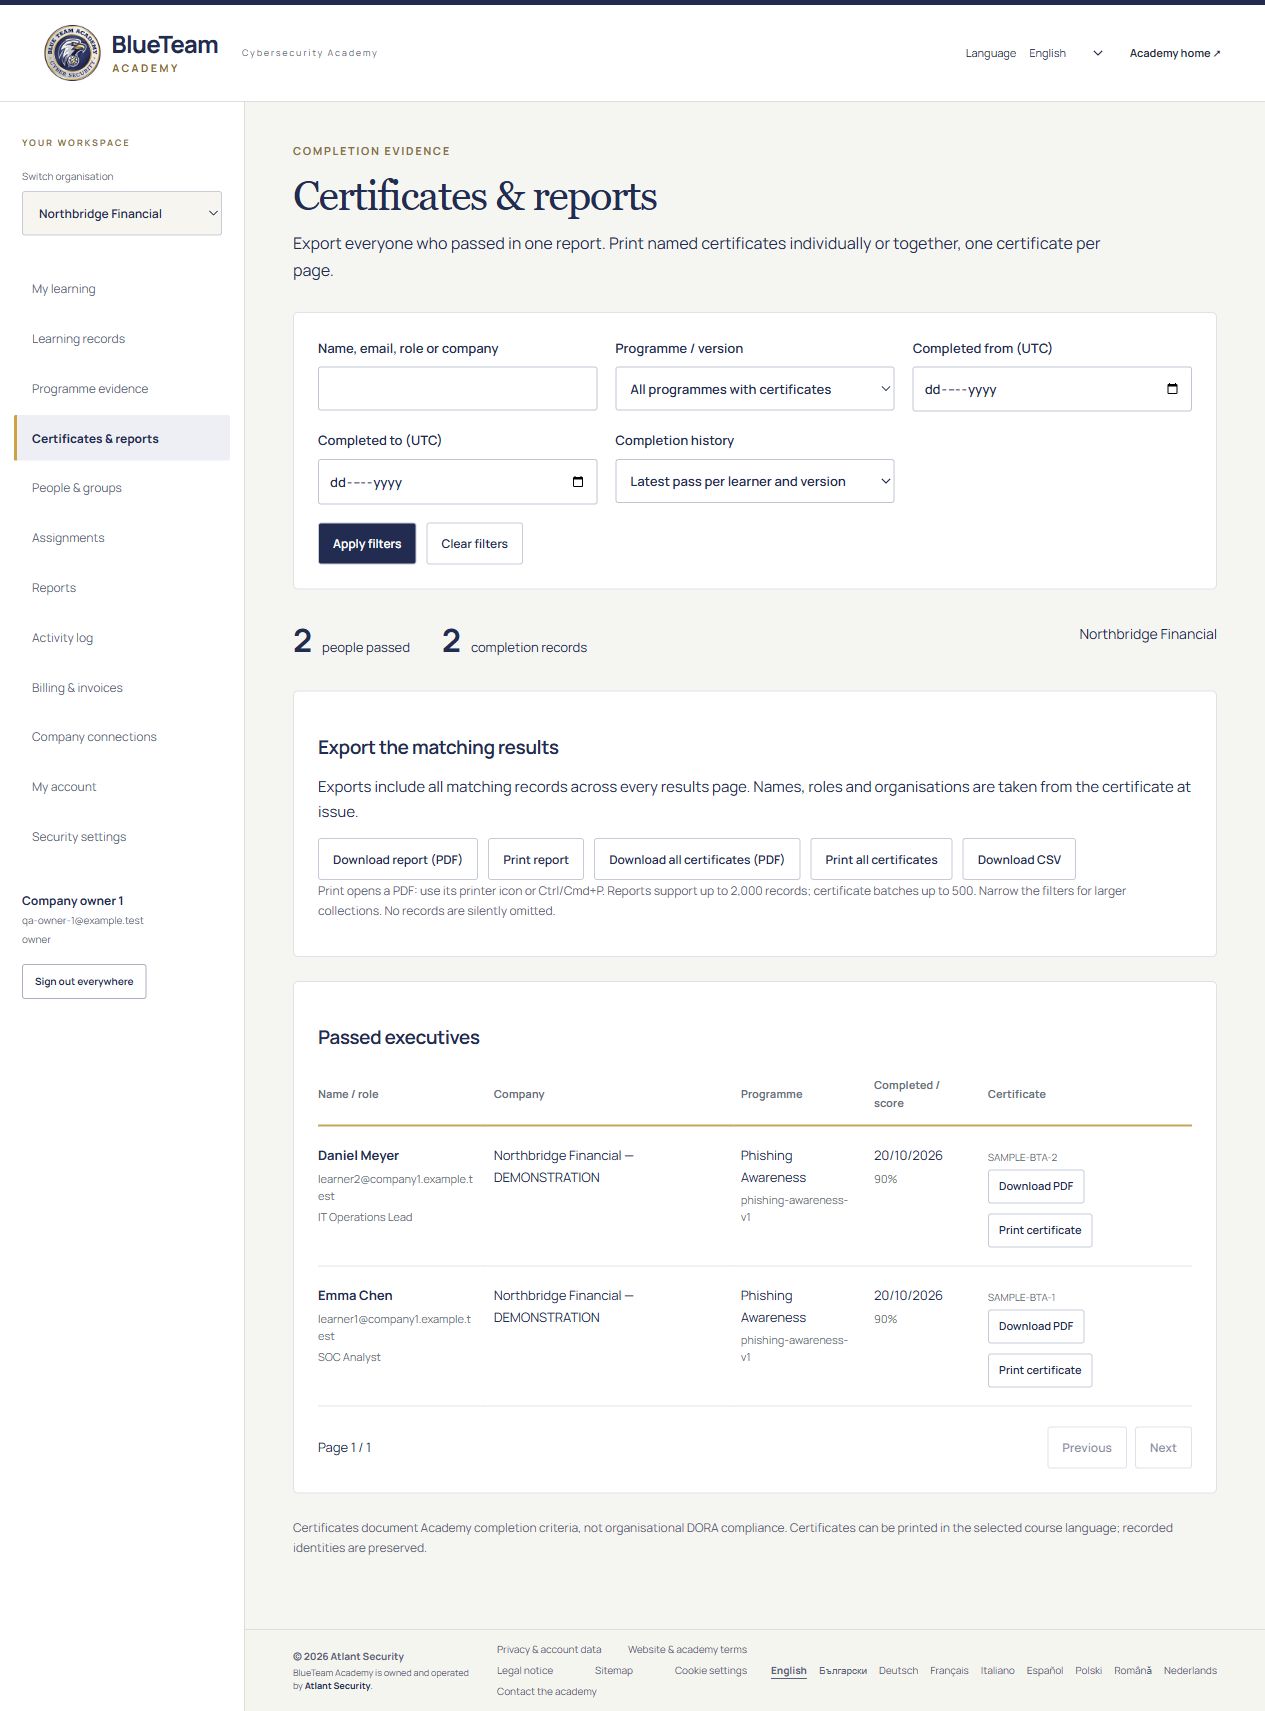Open the Switch organisation dropdown
Screen dimensions: 1265x1711
coord(122,213)
